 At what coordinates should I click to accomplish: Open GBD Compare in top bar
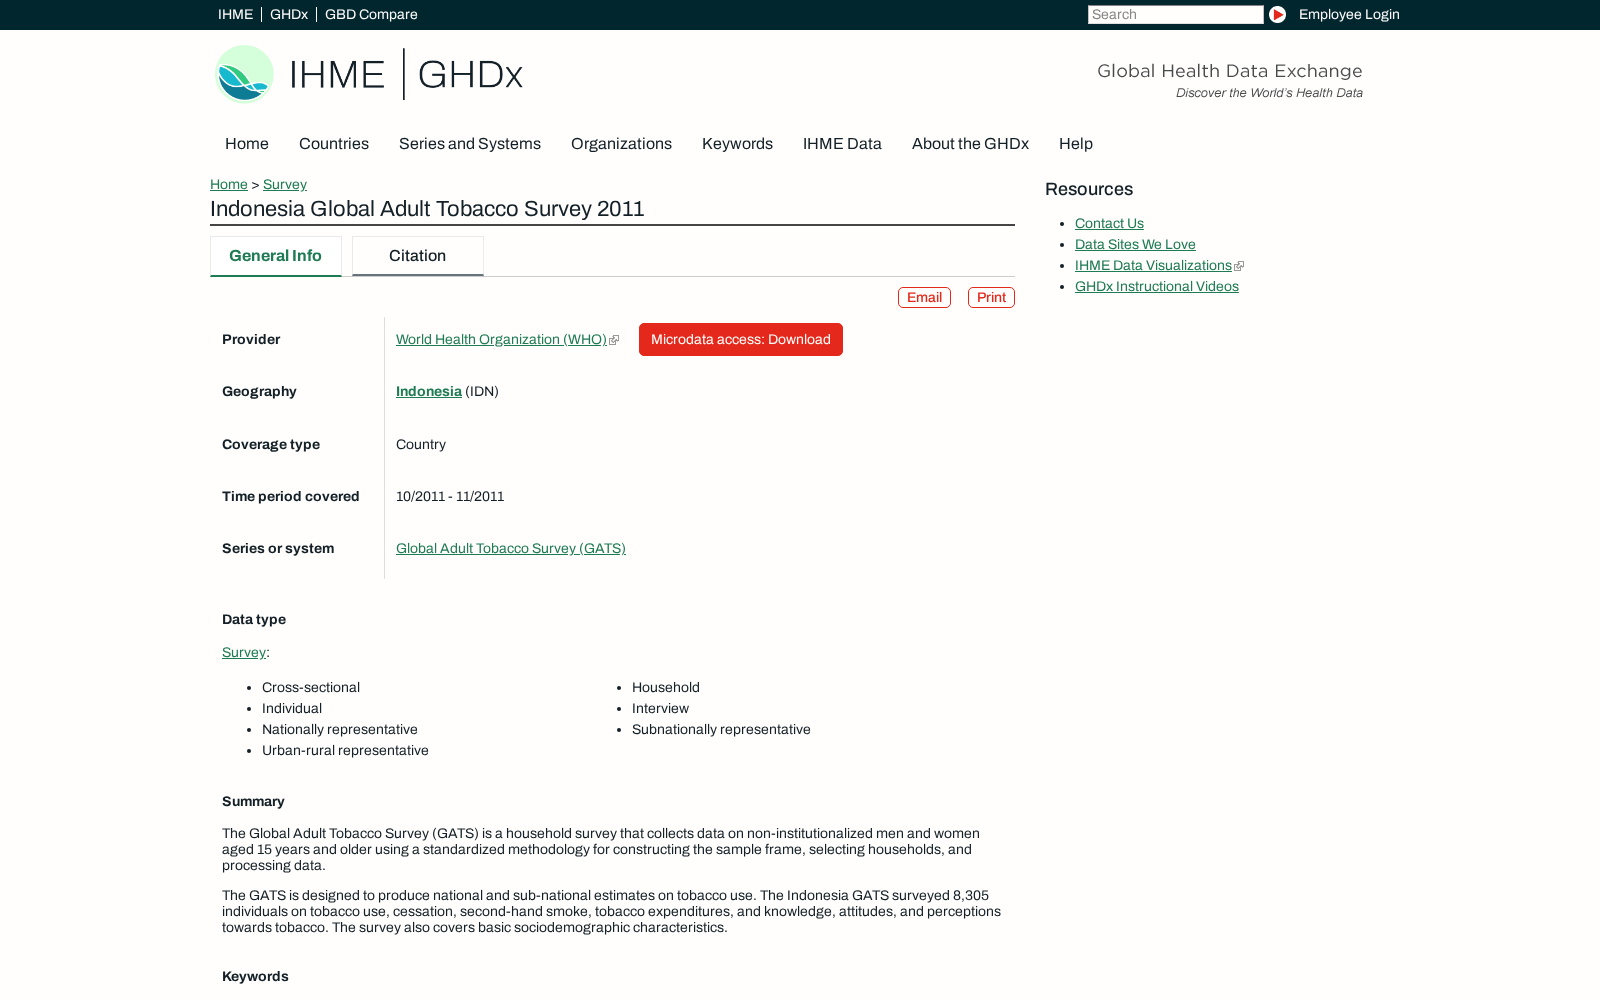pyautogui.click(x=371, y=15)
